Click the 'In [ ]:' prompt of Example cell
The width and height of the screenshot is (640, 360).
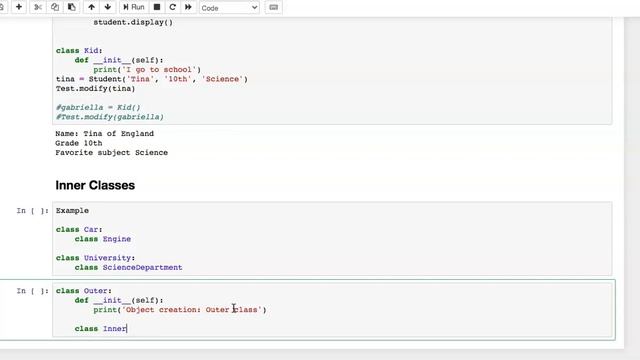pos(33,211)
